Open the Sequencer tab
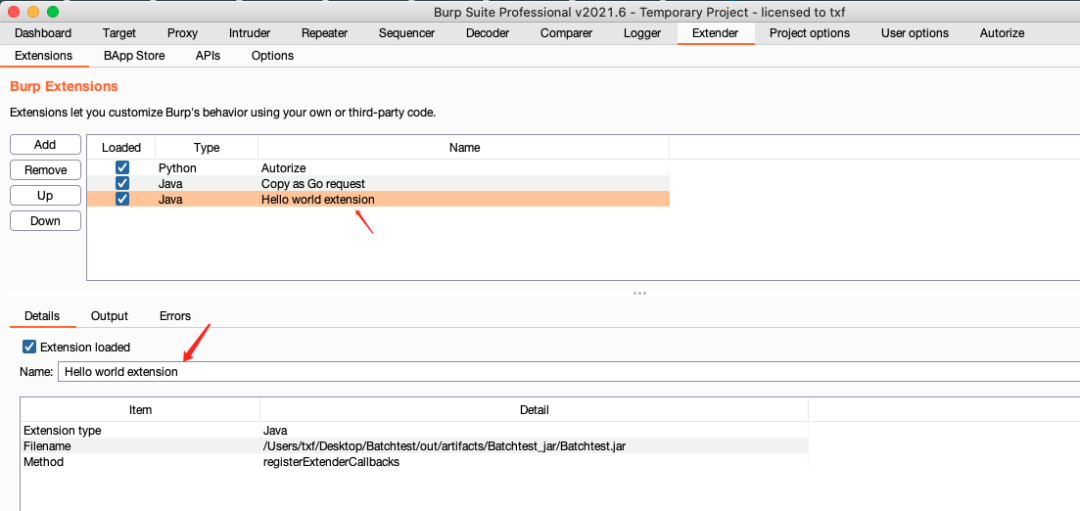Viewport: 1080px width, 511px height. pyautogui.click(x=406, y=33)
